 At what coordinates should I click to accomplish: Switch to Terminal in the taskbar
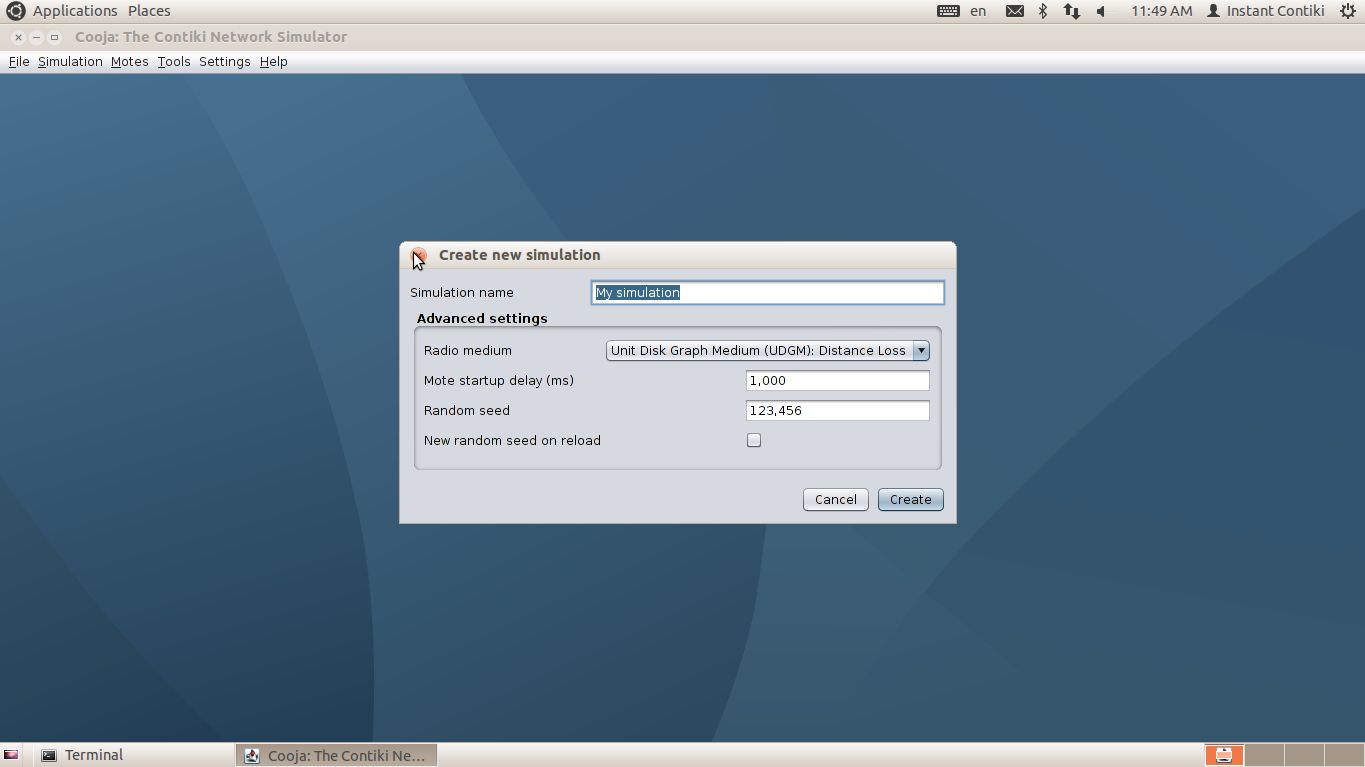93,755
